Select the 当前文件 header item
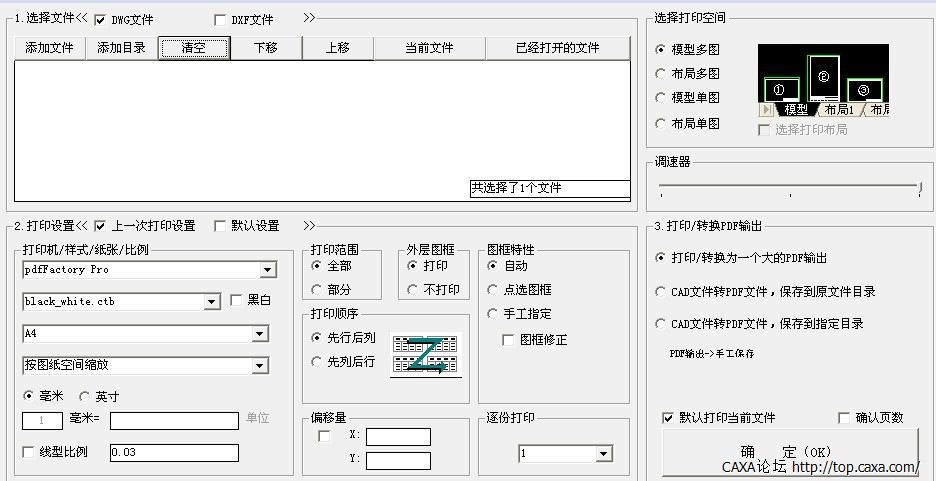This screenshot has width=936, height=481. pos(429,48)
